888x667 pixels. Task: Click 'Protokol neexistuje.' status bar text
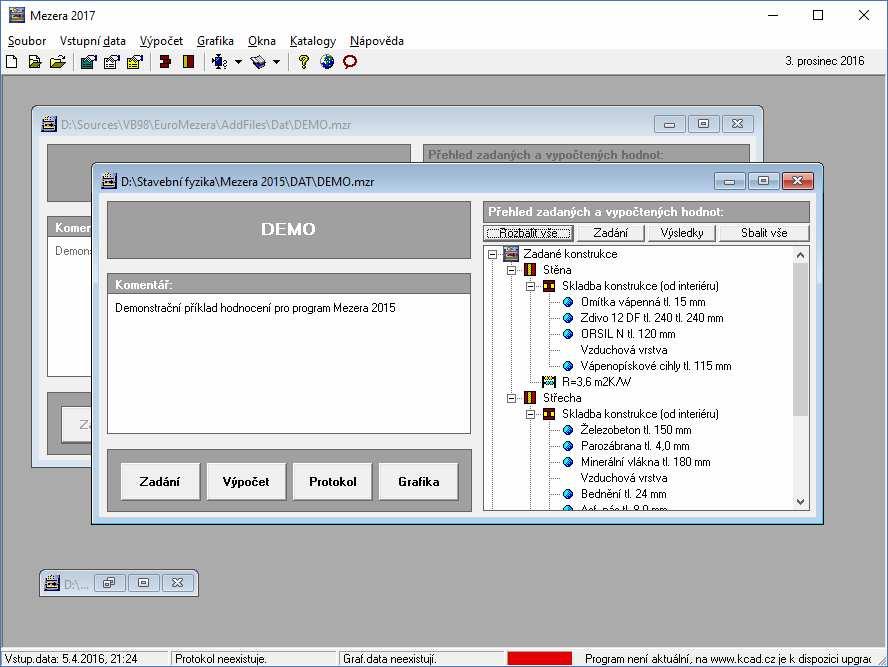click(220, 659)
